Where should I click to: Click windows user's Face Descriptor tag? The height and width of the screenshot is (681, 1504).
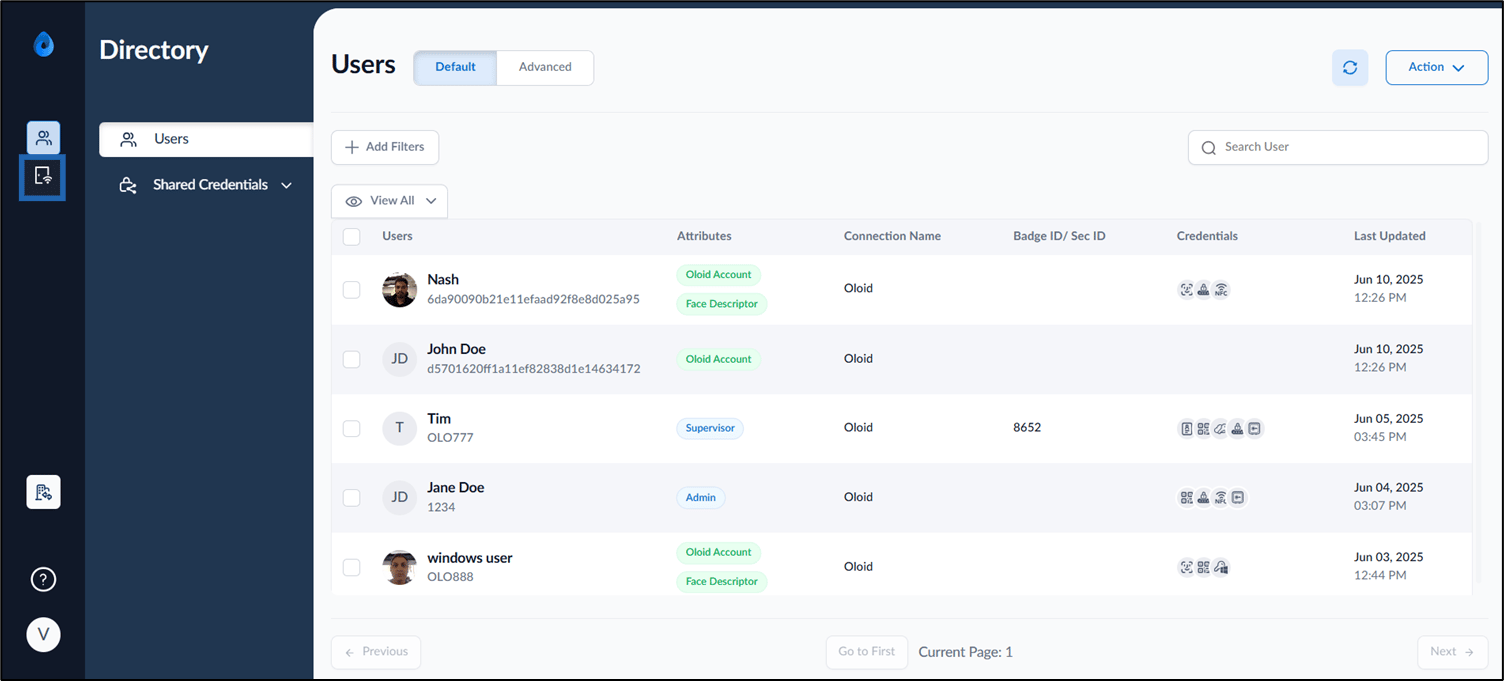tap(722, 582)
